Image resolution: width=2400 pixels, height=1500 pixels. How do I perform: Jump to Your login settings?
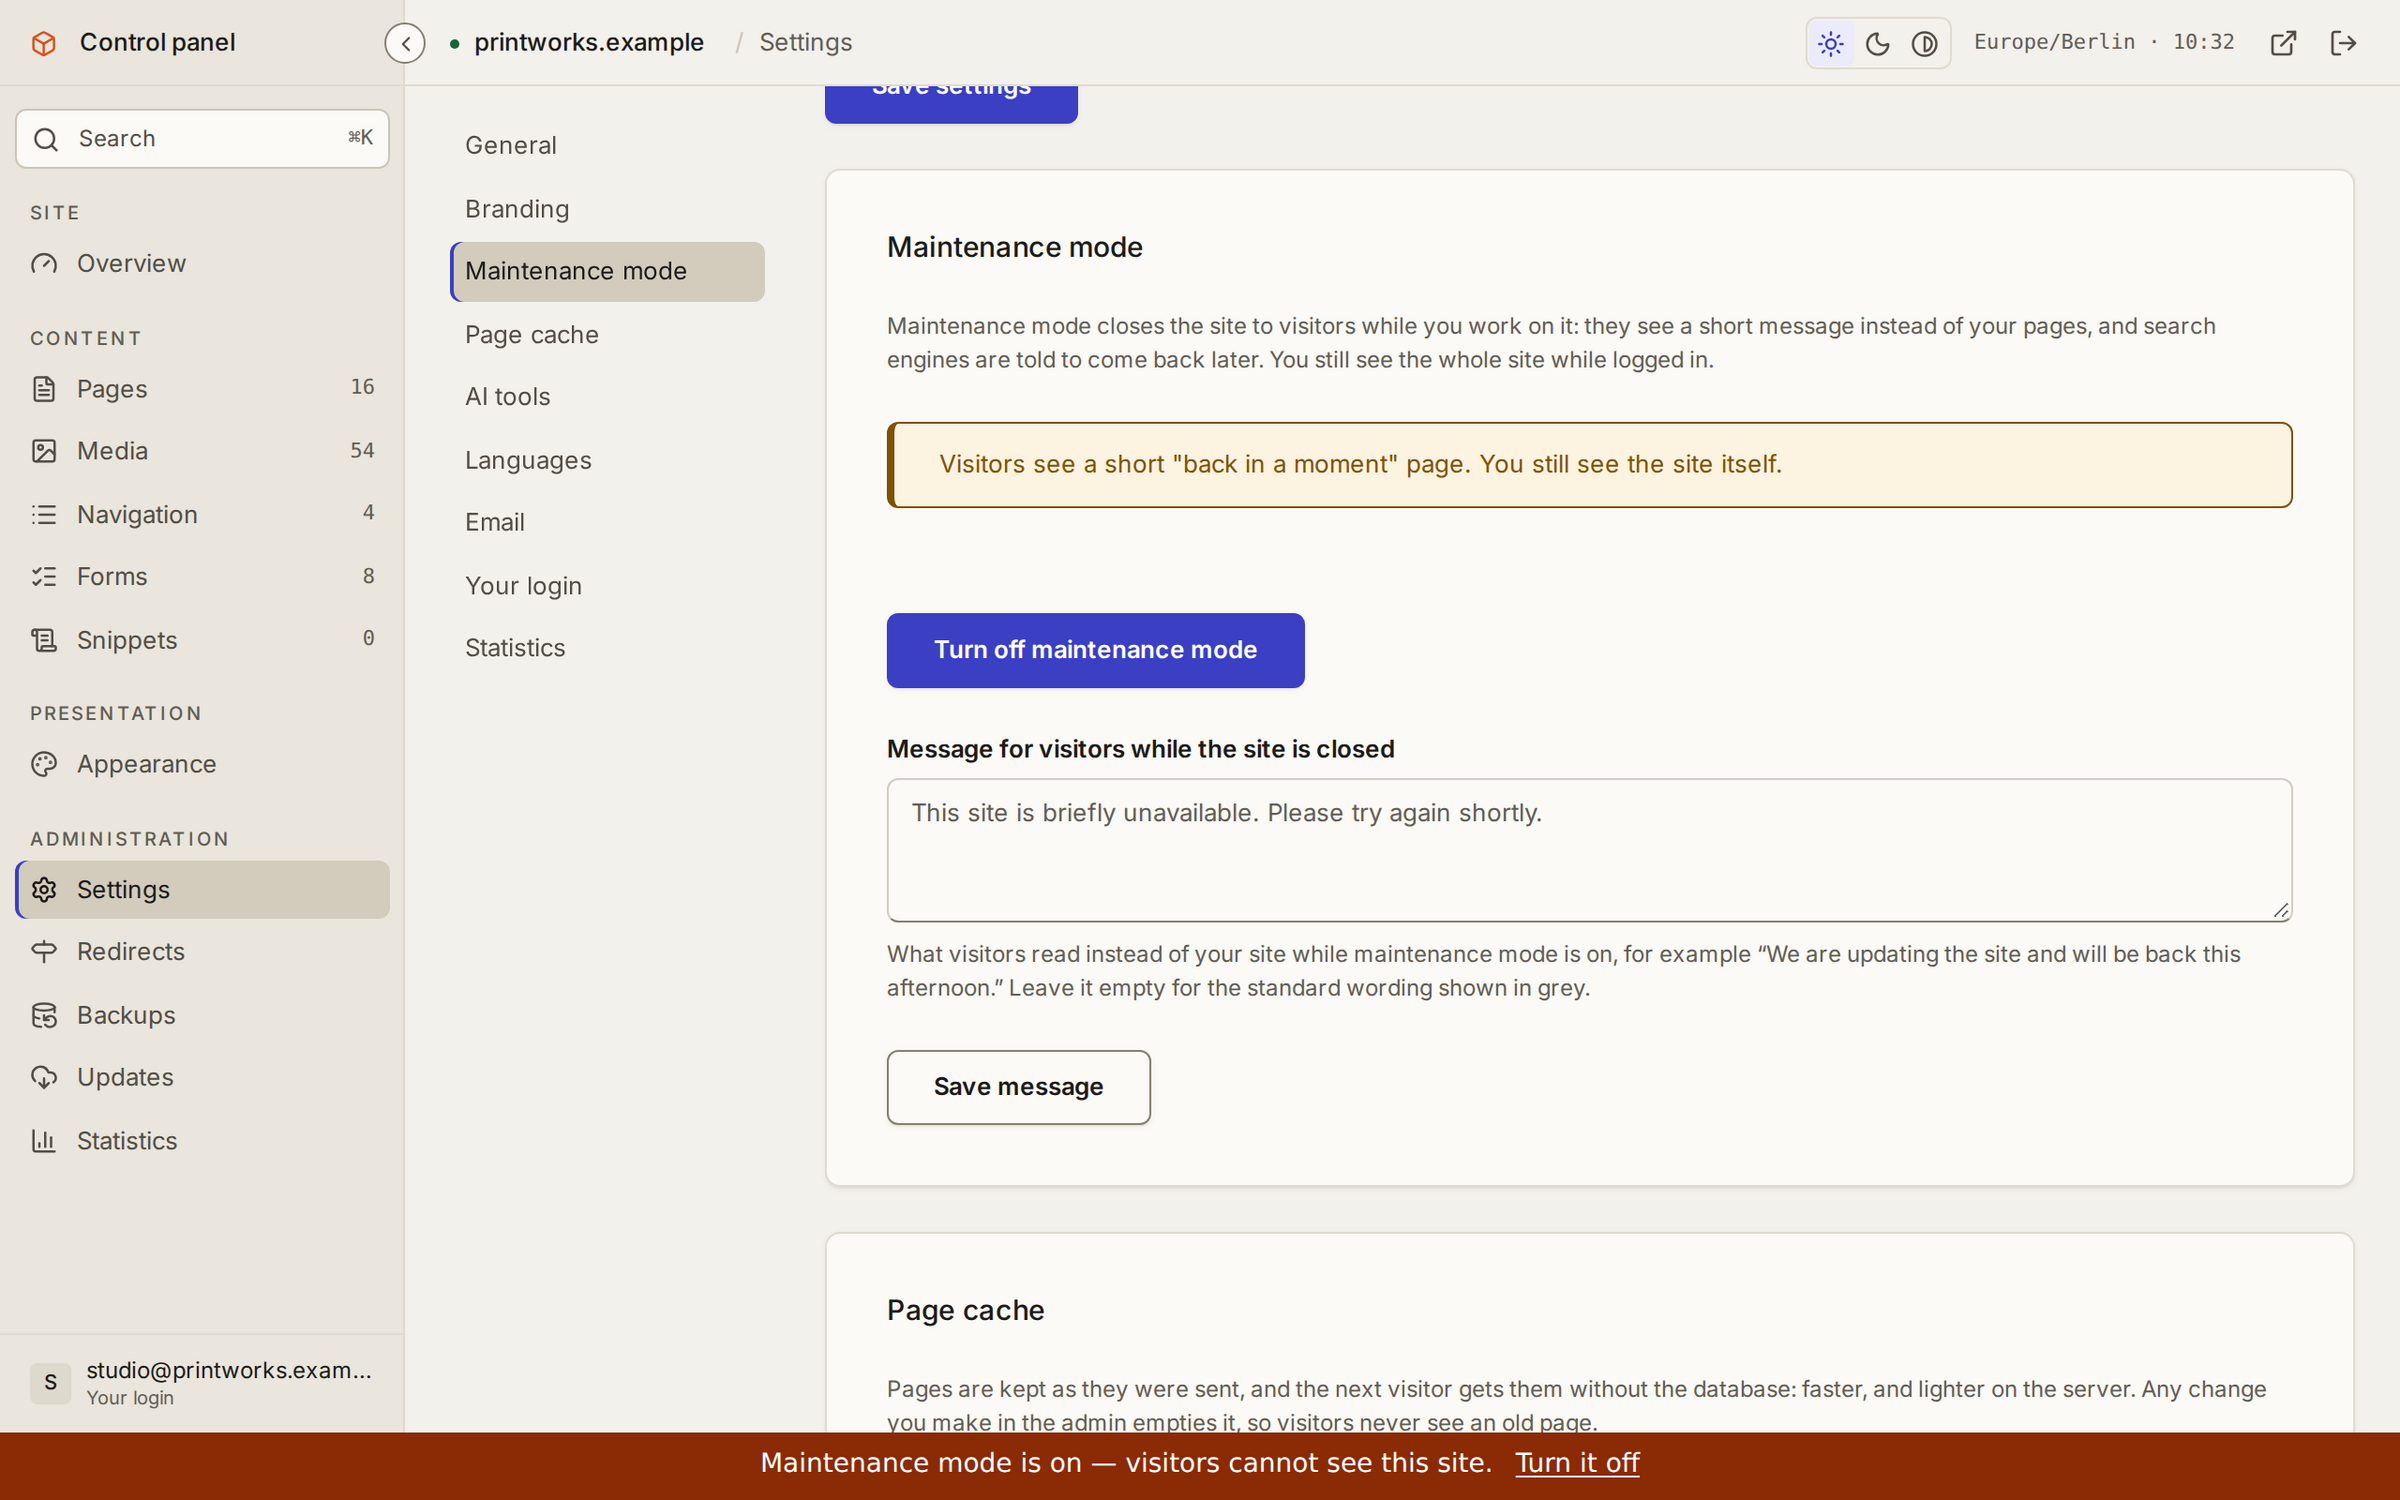click(x=608, y=586)
